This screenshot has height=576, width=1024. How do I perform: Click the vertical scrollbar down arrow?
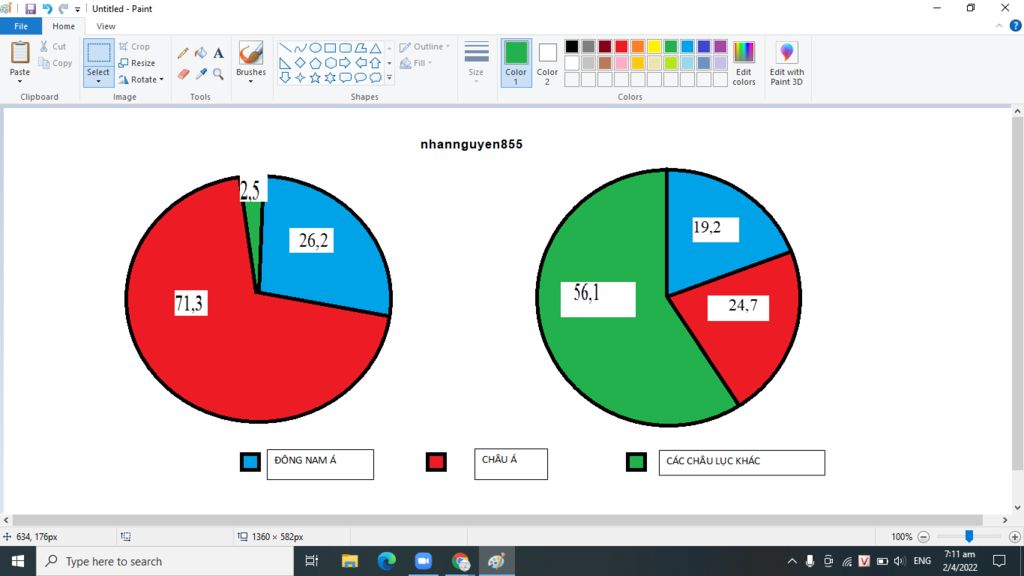[1017, 507]
